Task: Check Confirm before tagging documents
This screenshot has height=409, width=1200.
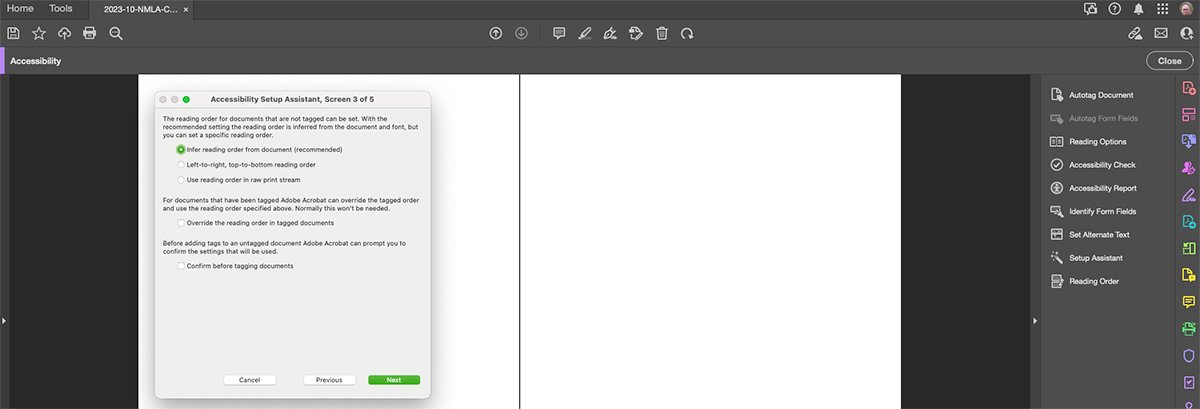Action: 181,266
